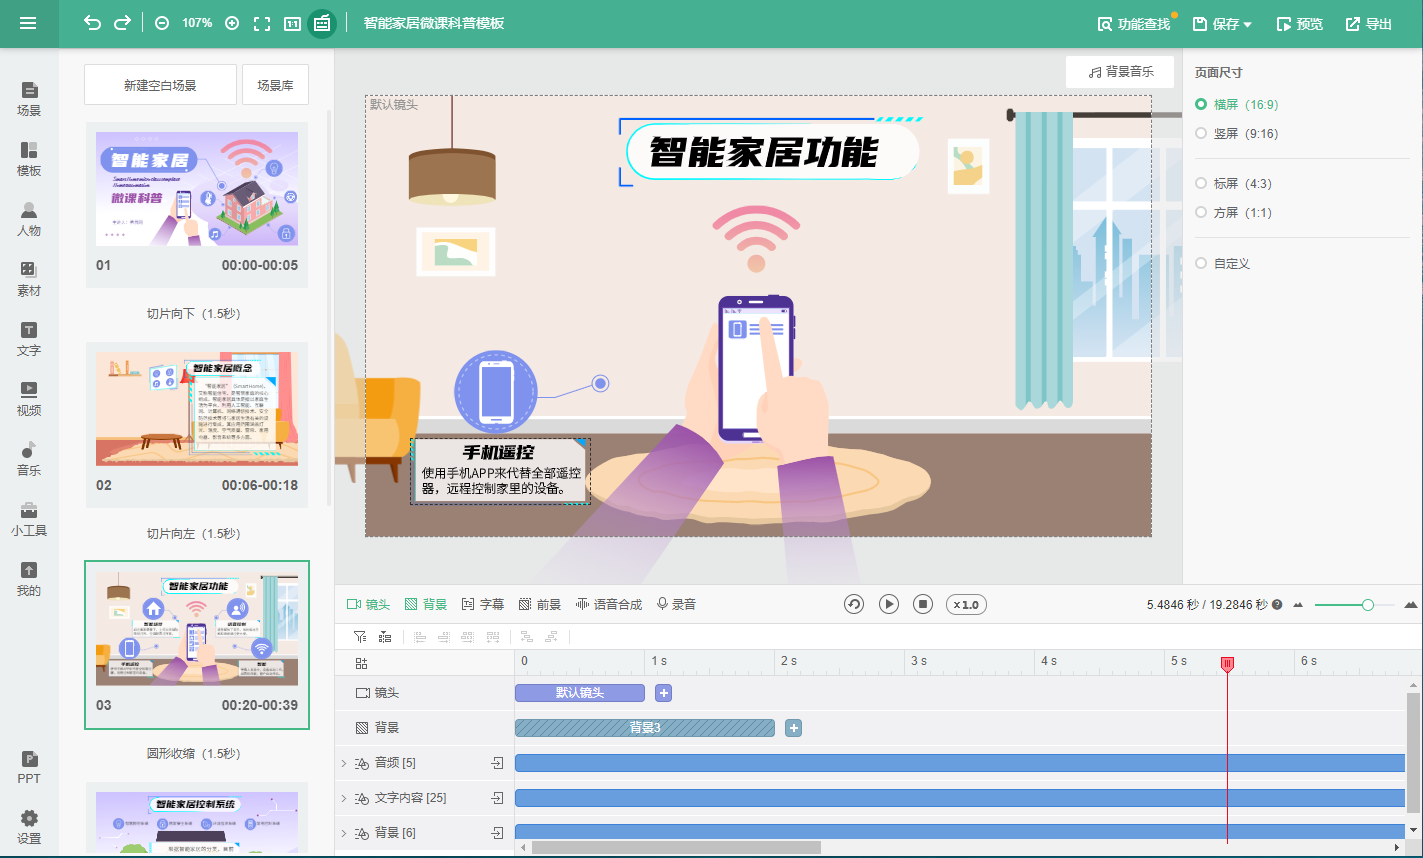
Task: Click the red playhead marker on timeline
Action: [x=1227, y=664]
